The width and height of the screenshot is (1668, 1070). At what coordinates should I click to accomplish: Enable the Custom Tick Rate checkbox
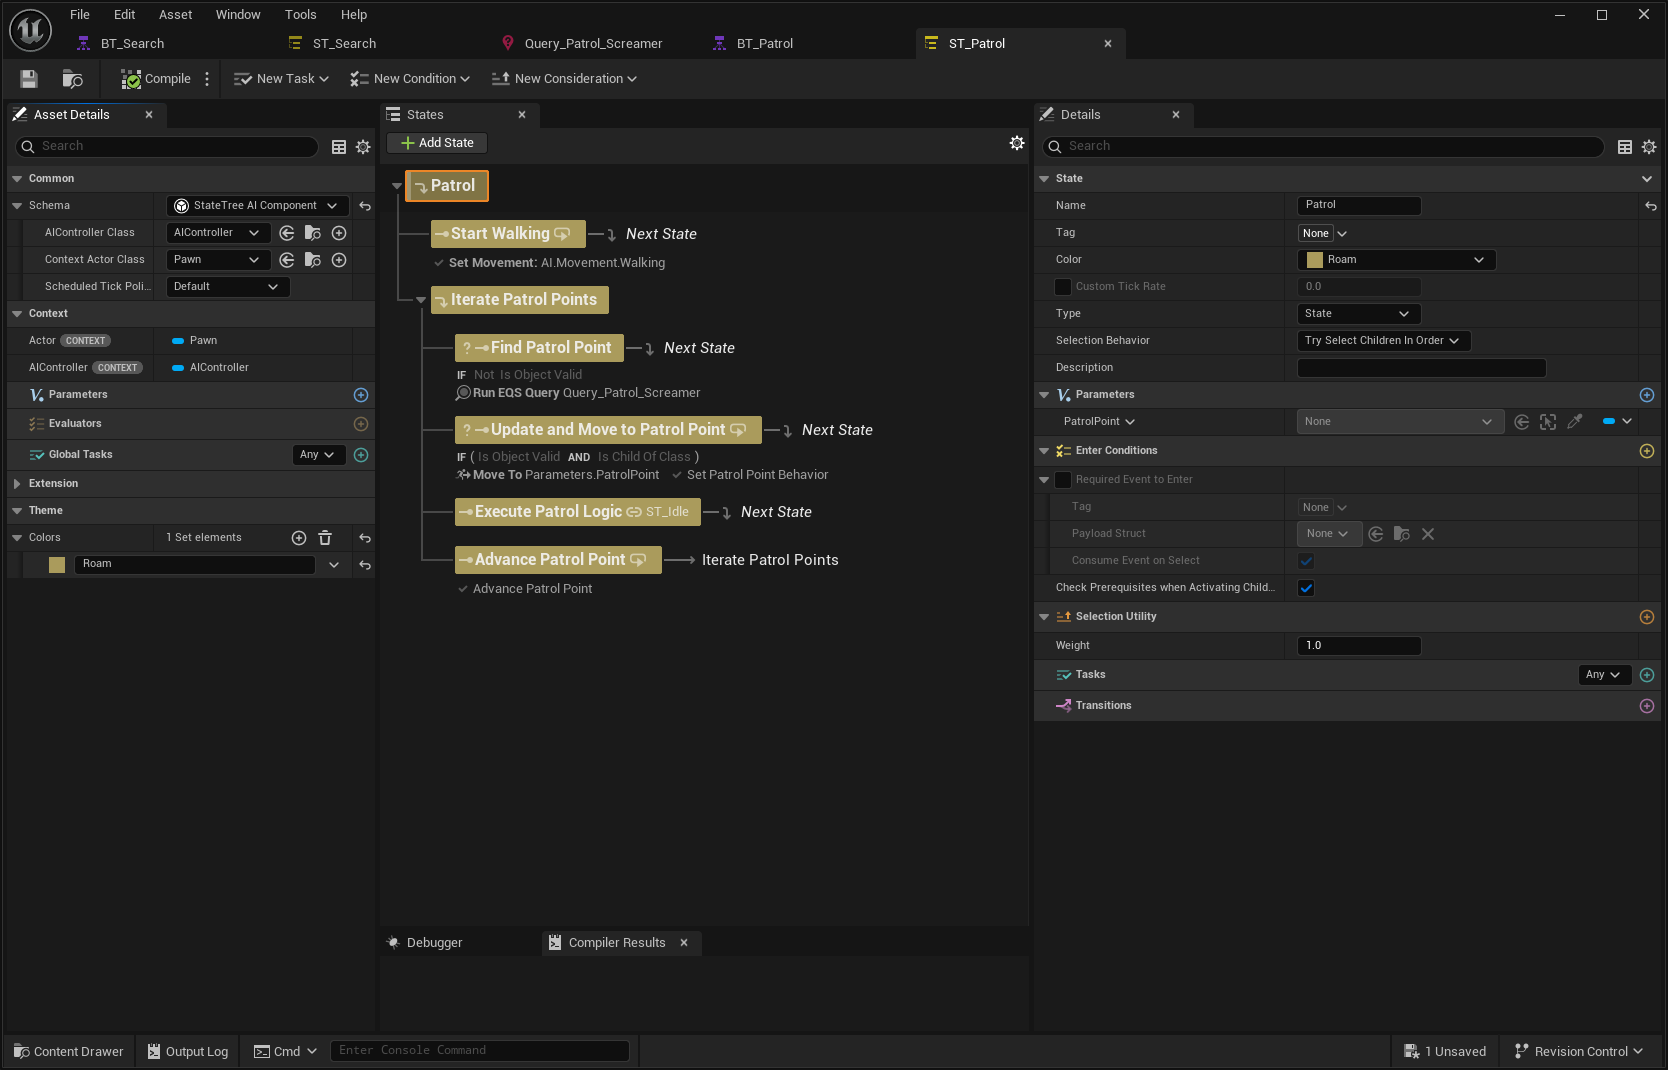click(x=1063, y=287)
